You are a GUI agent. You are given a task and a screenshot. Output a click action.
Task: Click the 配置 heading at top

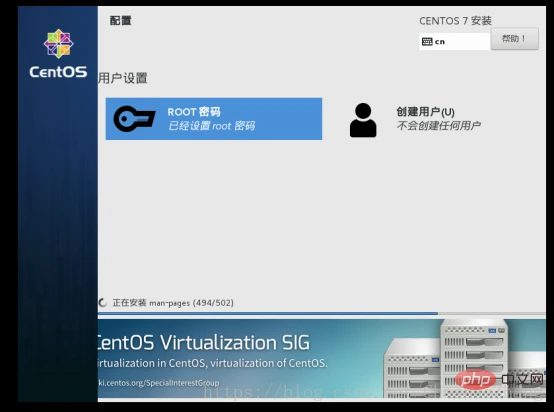pyautogui.click(x=120, y=20)
